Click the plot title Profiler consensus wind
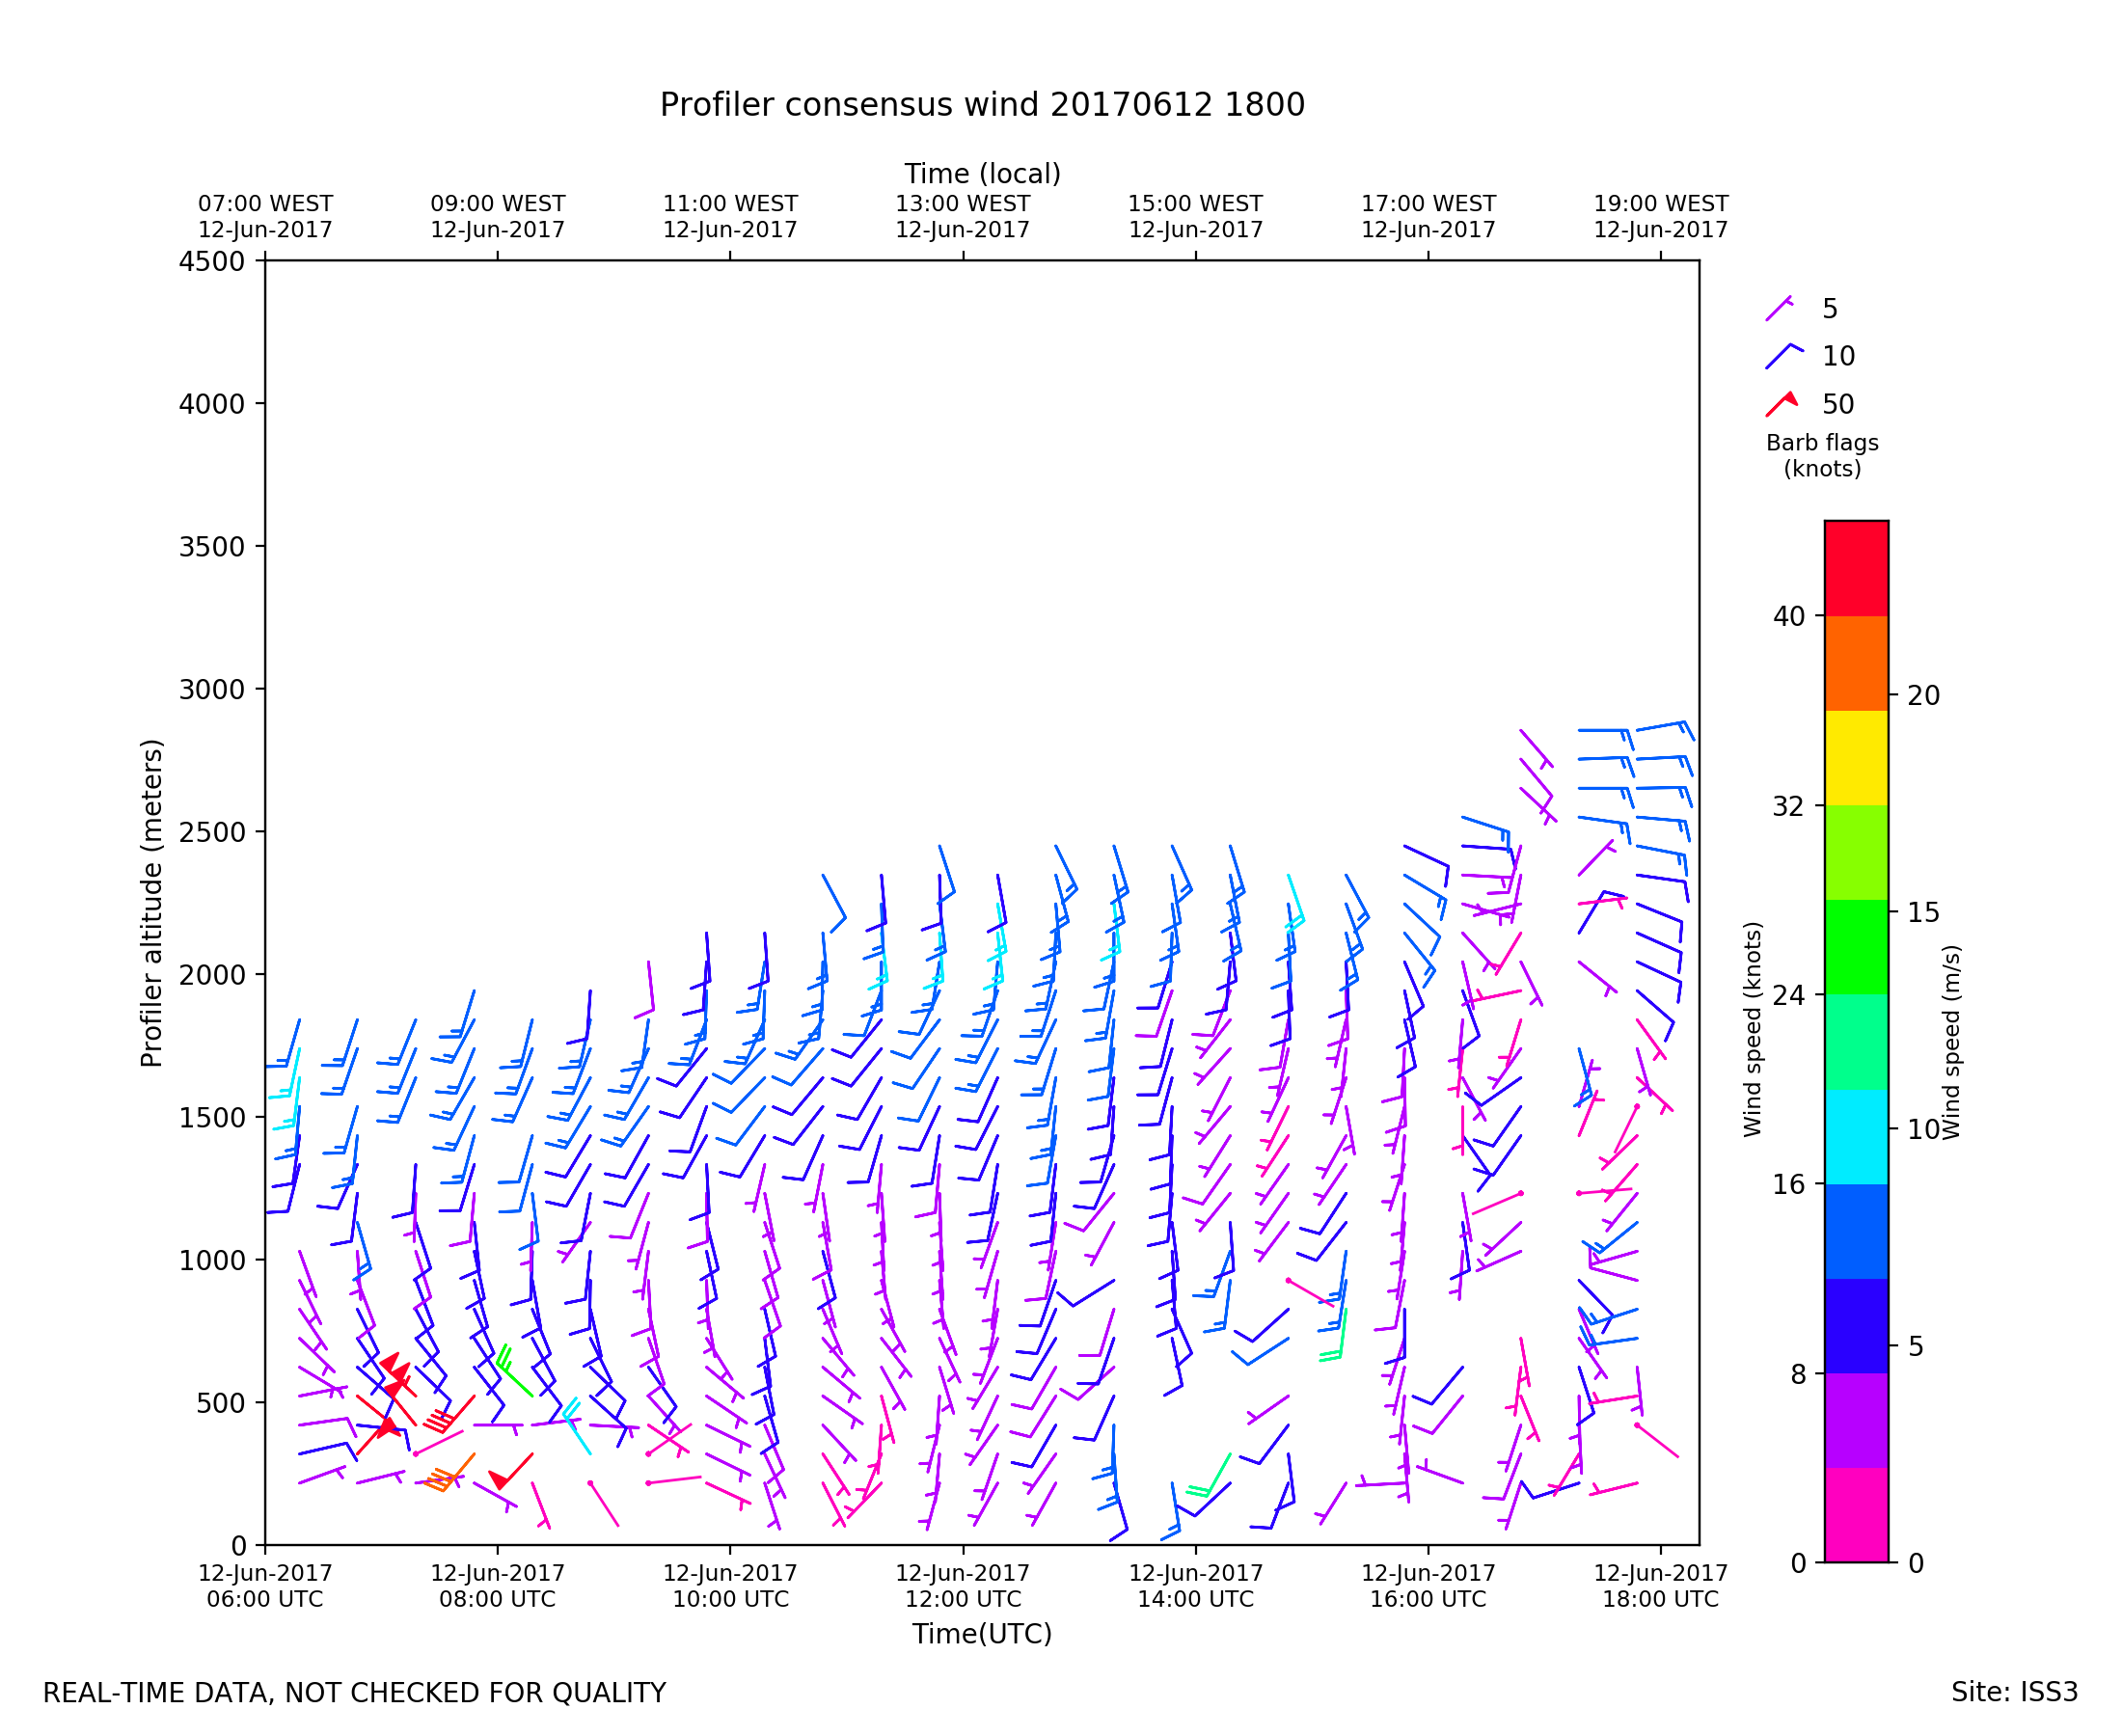Screen dimensions: 2122x1736 pyautogui.click(x=982, y=105)
